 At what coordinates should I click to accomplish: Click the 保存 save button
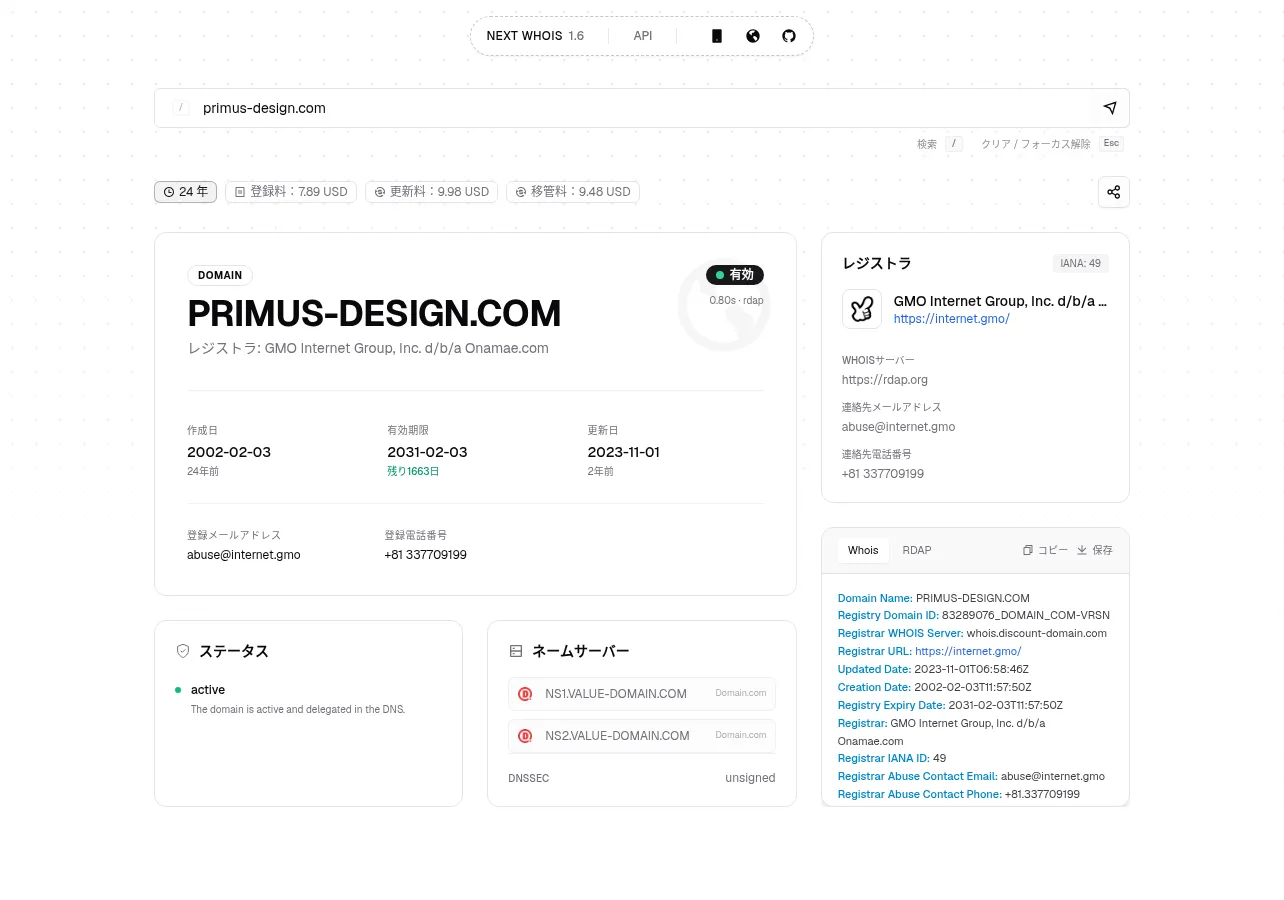point(1095,550)
